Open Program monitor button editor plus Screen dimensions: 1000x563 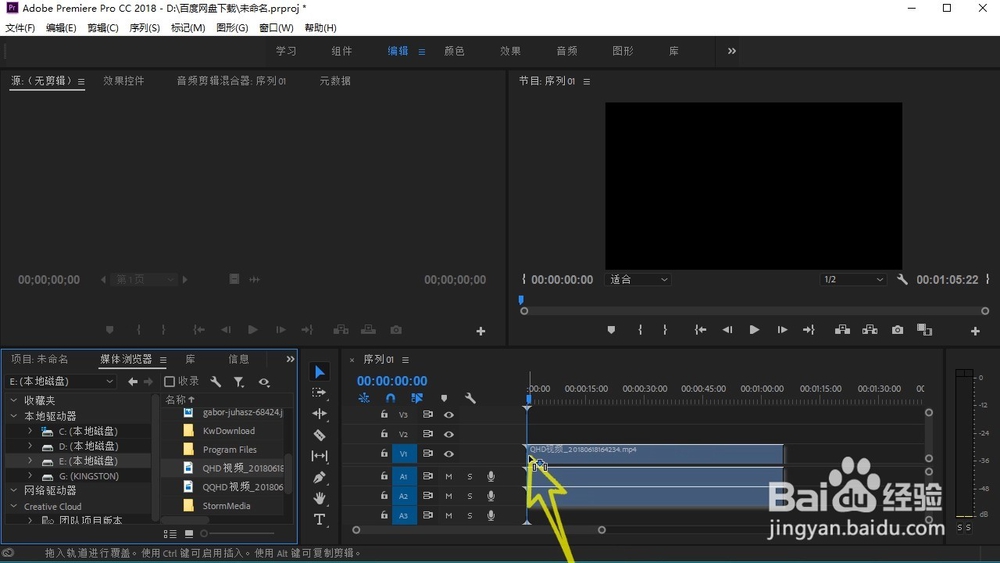tap(975, 331)
